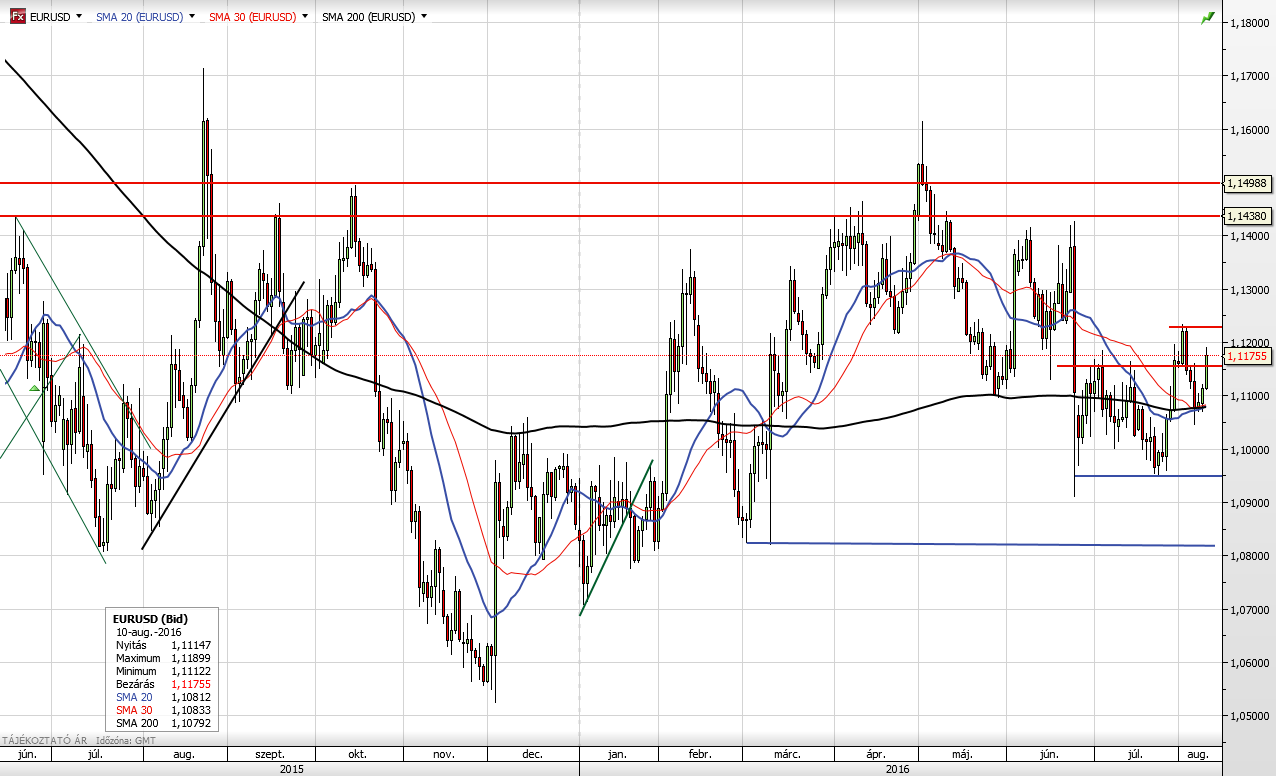1276x776 pixels.
Task: Click the Bezárás row in info box
Action: point(163,684)
